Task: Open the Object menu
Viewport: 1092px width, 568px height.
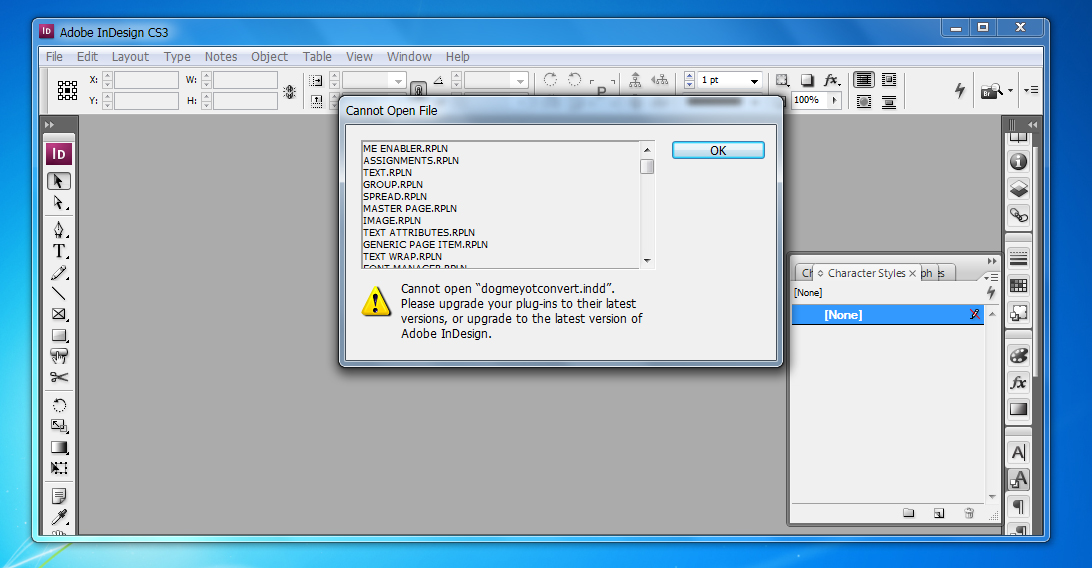Action: (x=270, y=56)
